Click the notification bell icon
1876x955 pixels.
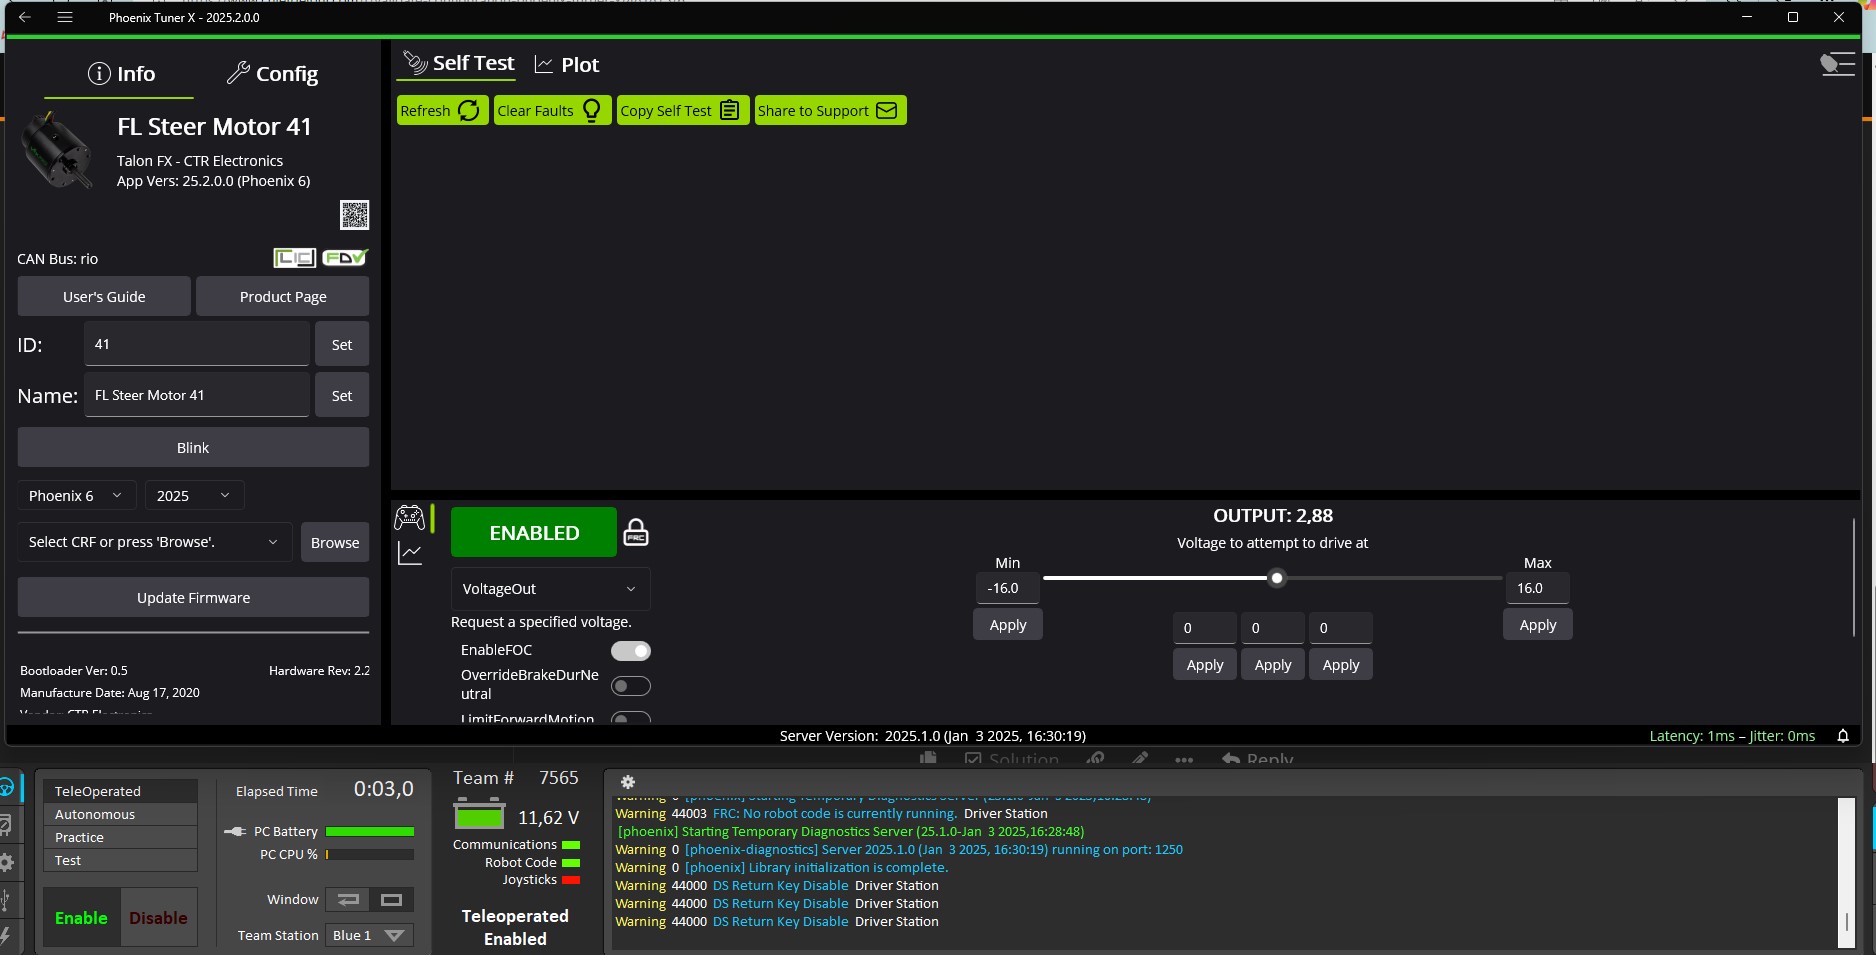click(1843, 736)
